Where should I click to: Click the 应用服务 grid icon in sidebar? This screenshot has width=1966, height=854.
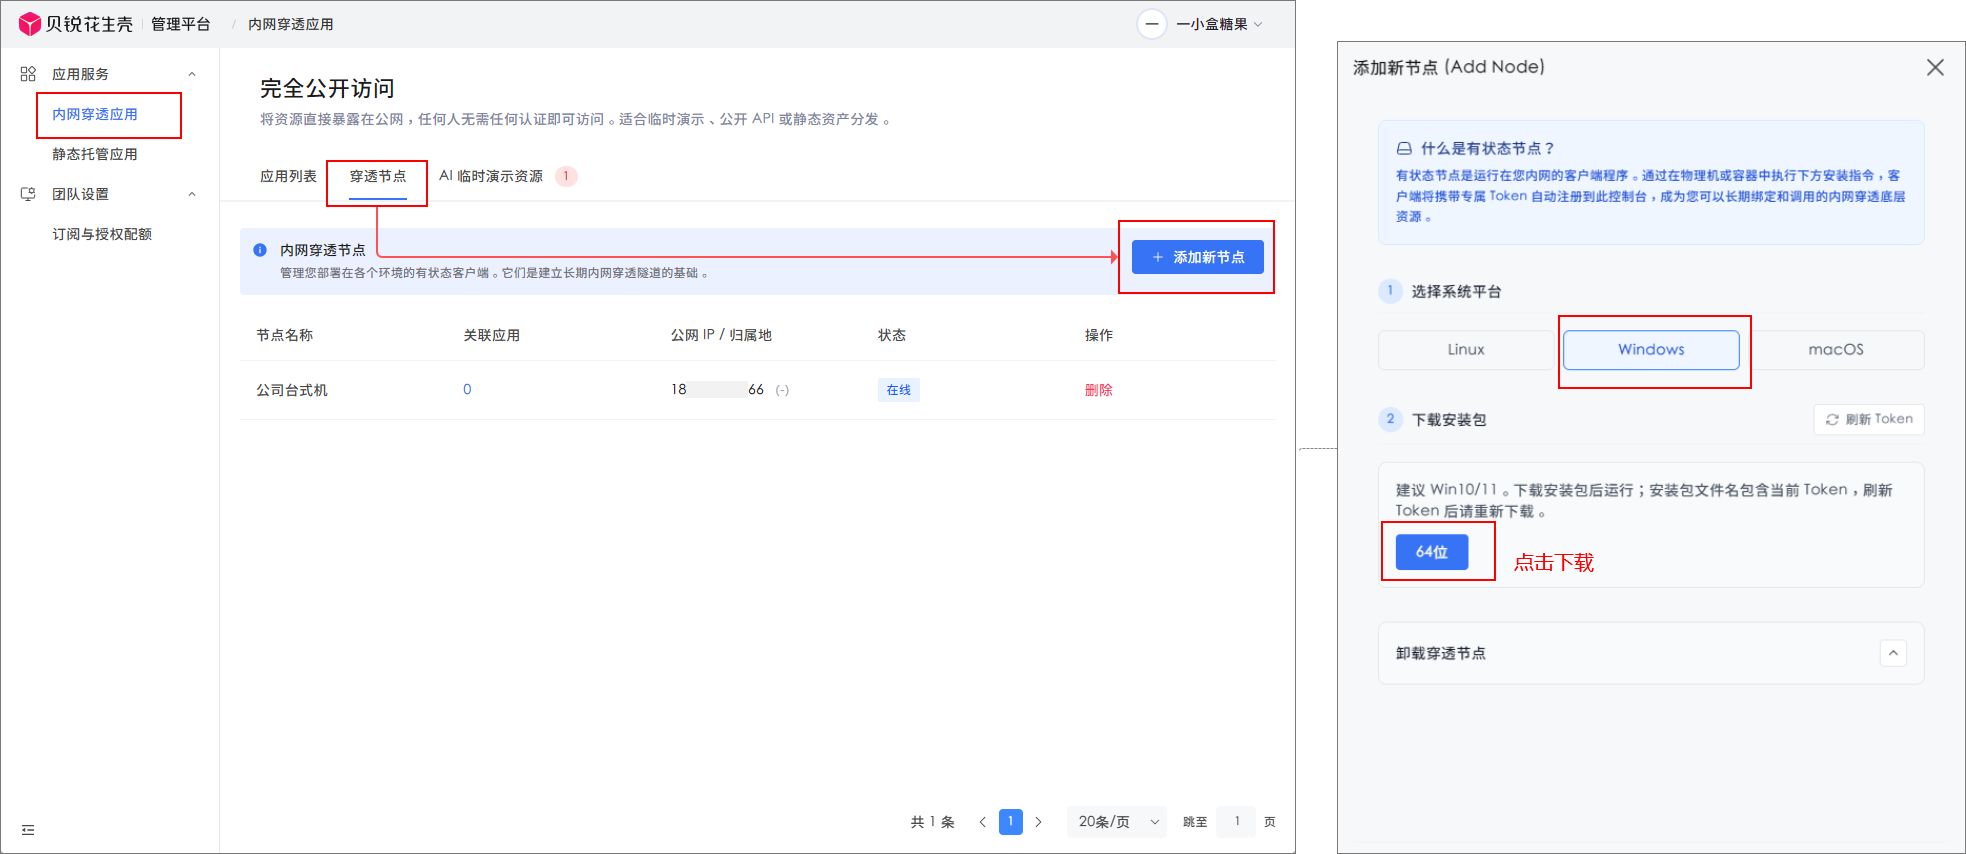click(x=28, y=74)
